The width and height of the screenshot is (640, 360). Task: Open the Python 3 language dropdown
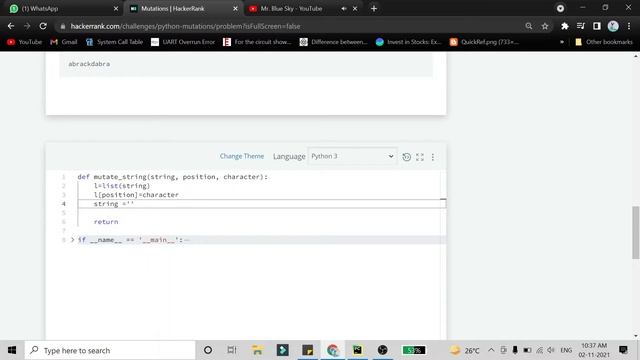(x=352, y=156)
